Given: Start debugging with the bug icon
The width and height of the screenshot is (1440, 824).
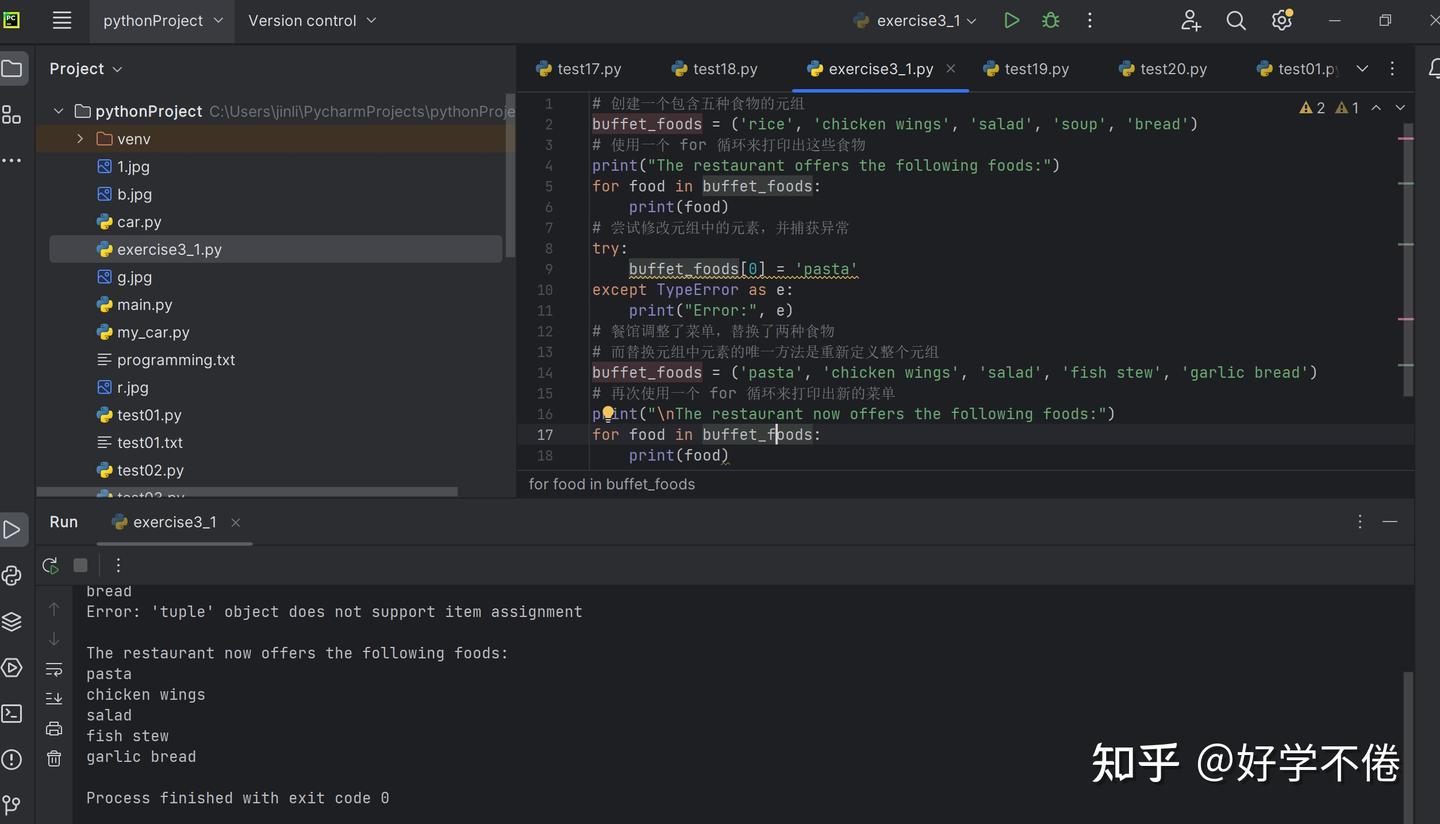Looking at the screenshot, I should [x=1050, y=20].
